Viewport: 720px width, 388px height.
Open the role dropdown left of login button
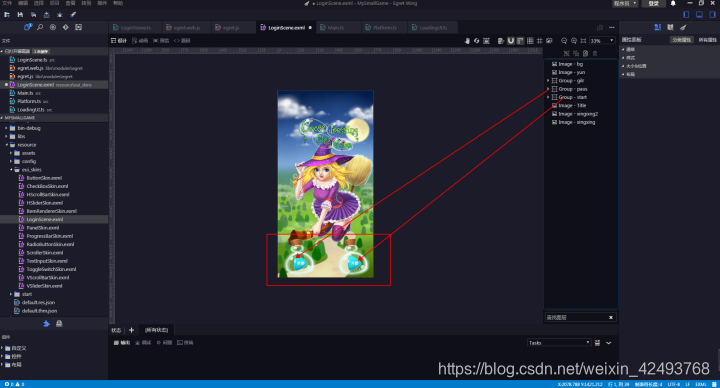point(625,3)
